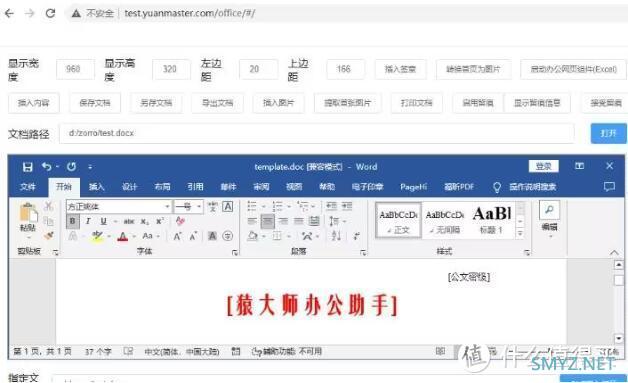Click the bullets list icon

pos(252,206)
